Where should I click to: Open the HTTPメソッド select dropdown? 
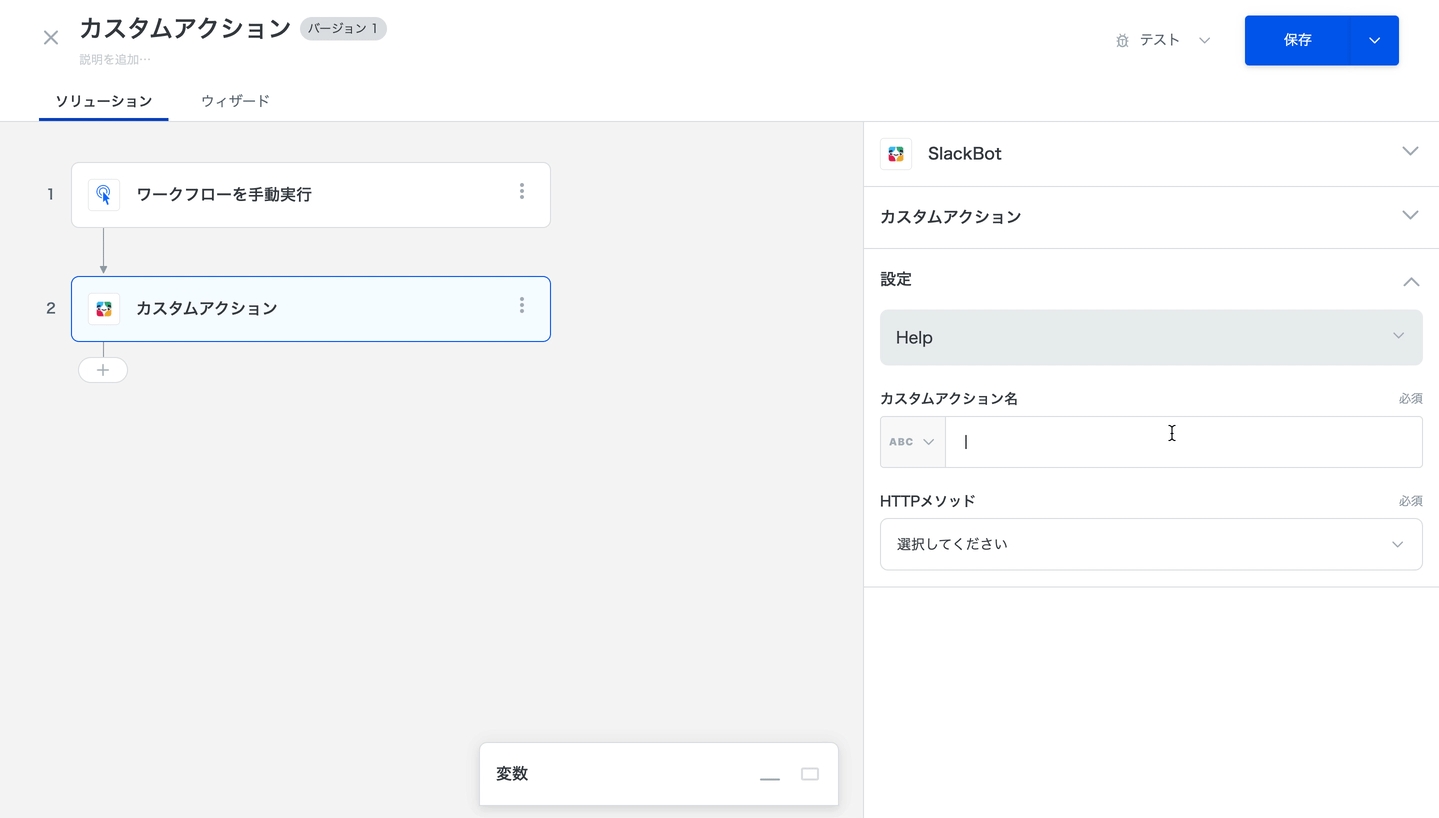(1150, 544)
